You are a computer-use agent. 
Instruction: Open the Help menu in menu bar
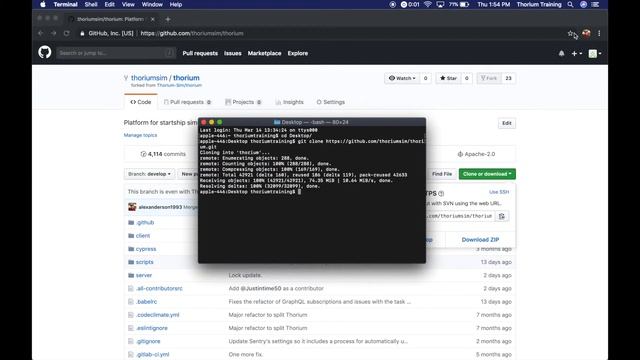[x=176, y=4]
